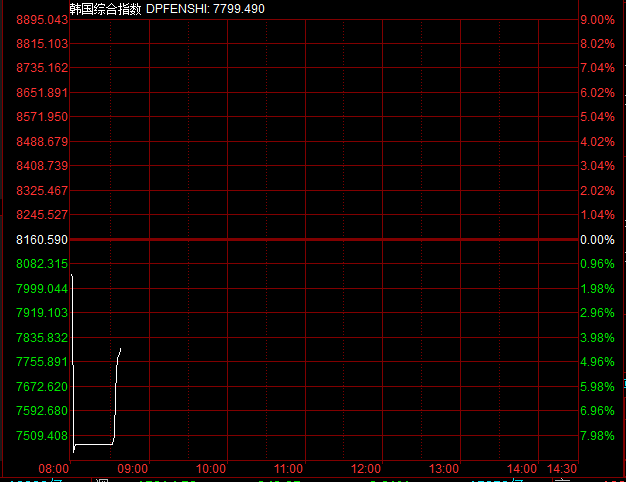
Task: Click the 9.00% upper limit percentage label
Action: (597, 20)
